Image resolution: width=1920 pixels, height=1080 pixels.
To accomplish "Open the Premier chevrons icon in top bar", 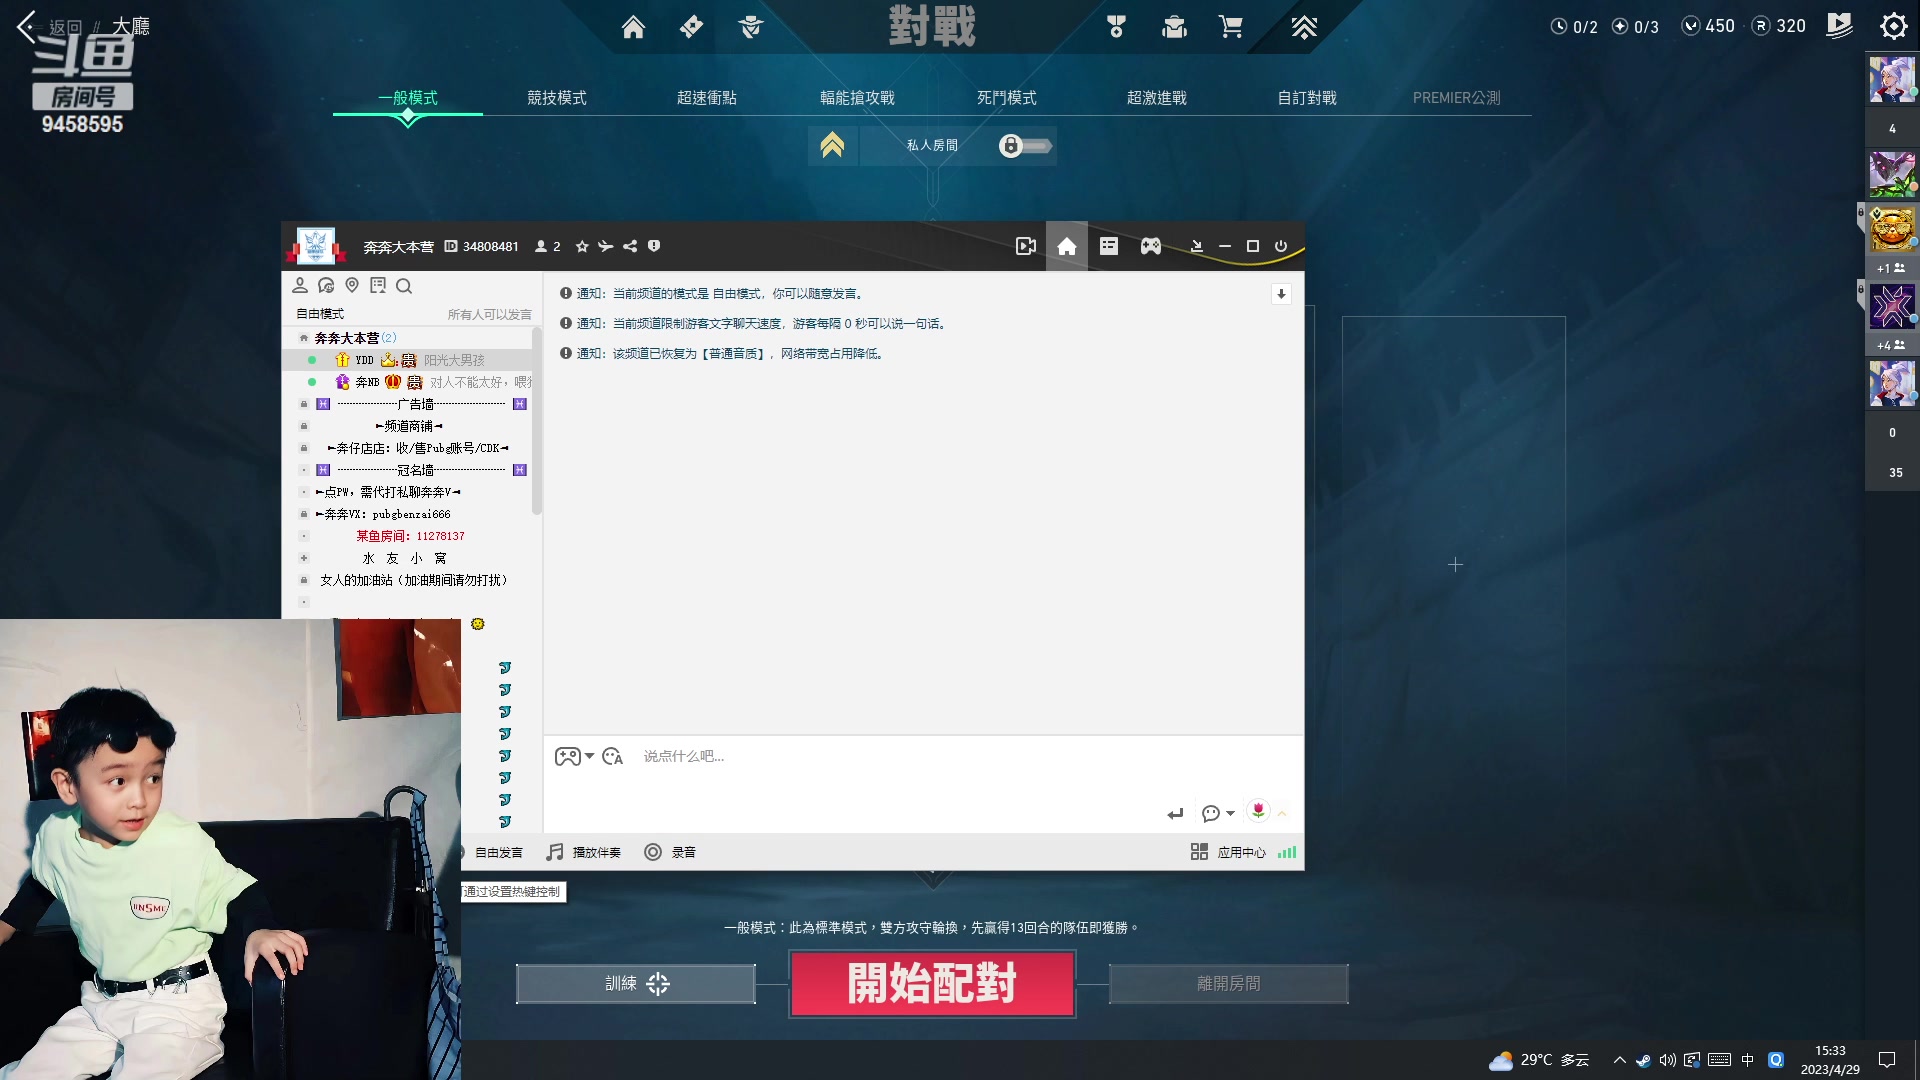I will 1304,27.
